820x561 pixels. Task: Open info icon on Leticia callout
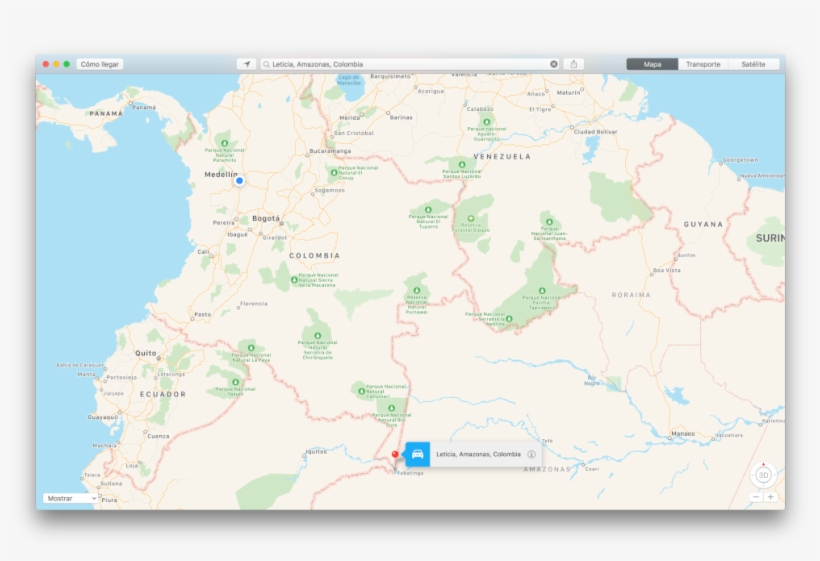(x=531, y=454)
